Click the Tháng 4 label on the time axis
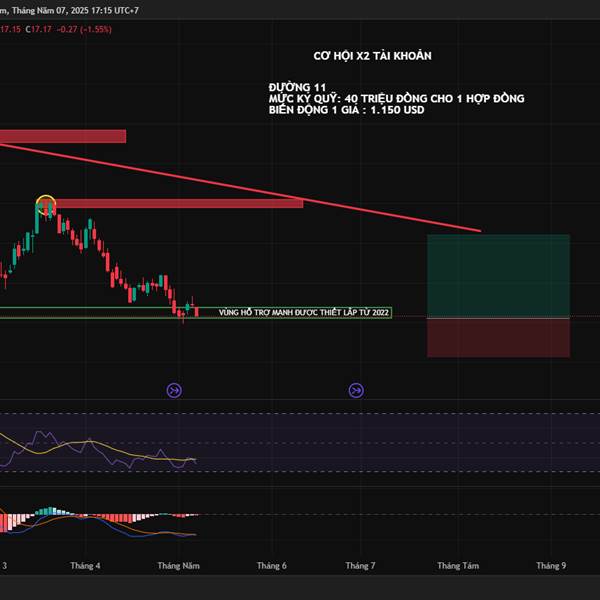Image resolution: width=600 pixels, height=600 pixels. (85, 565)
